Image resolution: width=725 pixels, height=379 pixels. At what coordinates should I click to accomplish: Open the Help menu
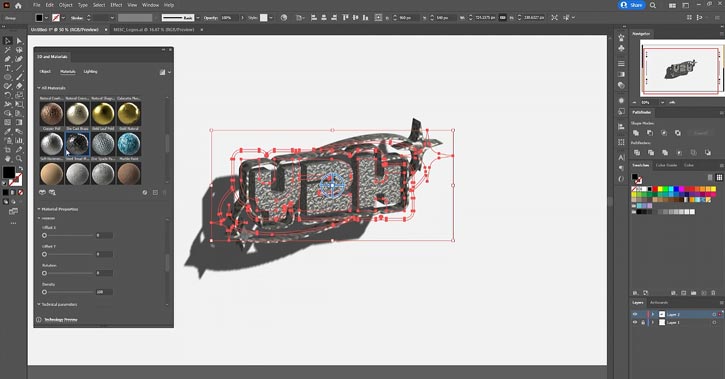169,5
